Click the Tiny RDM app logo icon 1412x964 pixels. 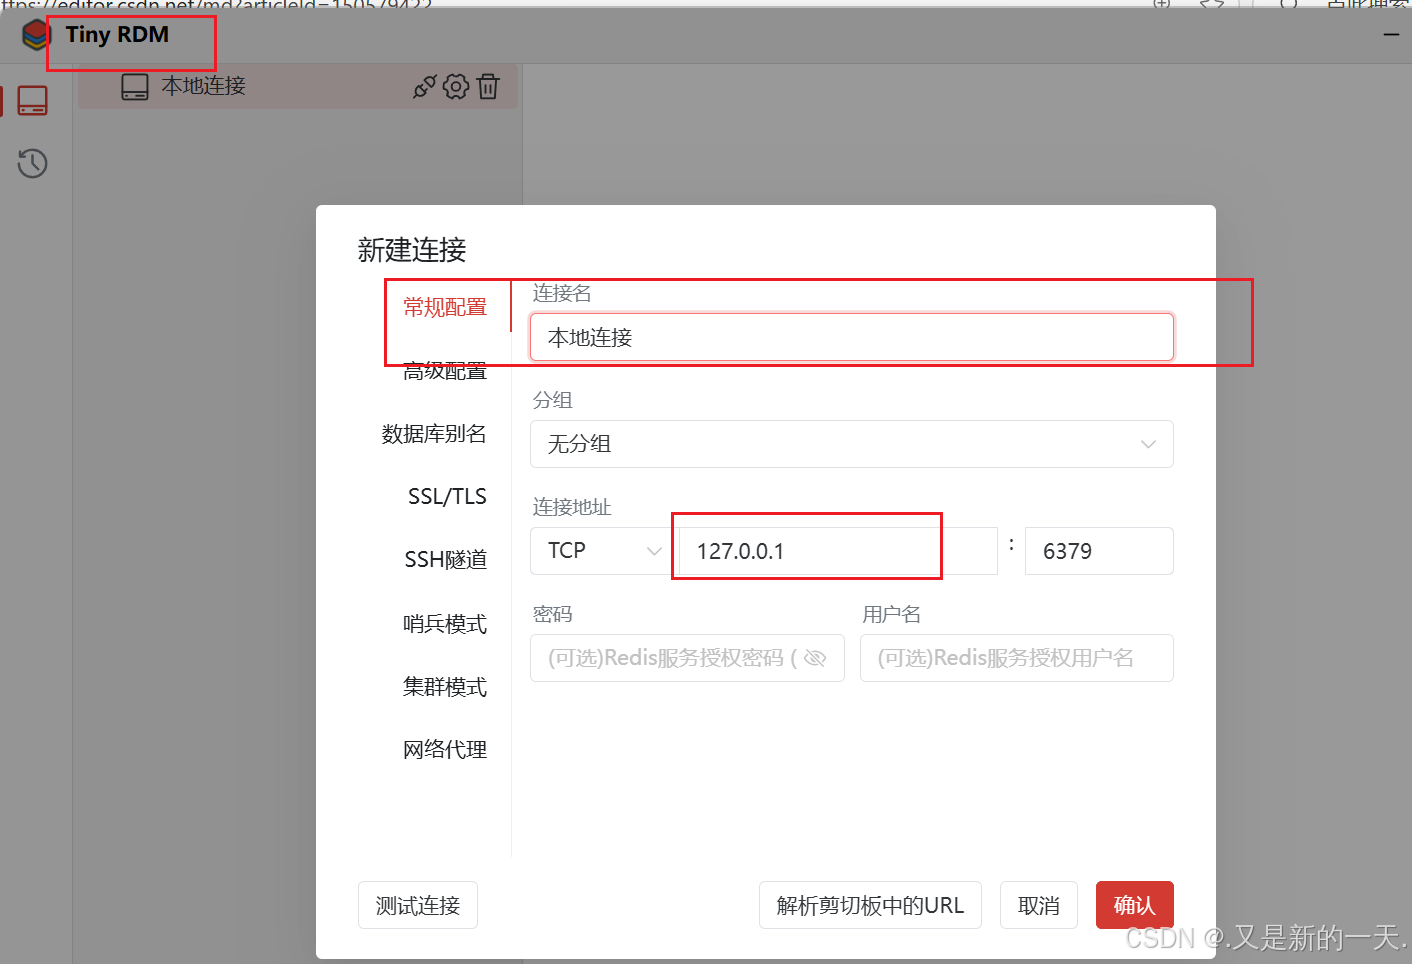pos(36,36)
